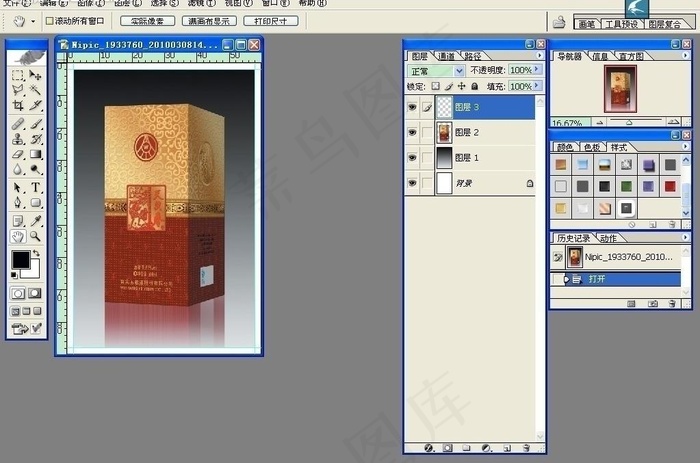Open Hand tool preset picker arrow
Screen dimensions: 700x463
(33, 21)
